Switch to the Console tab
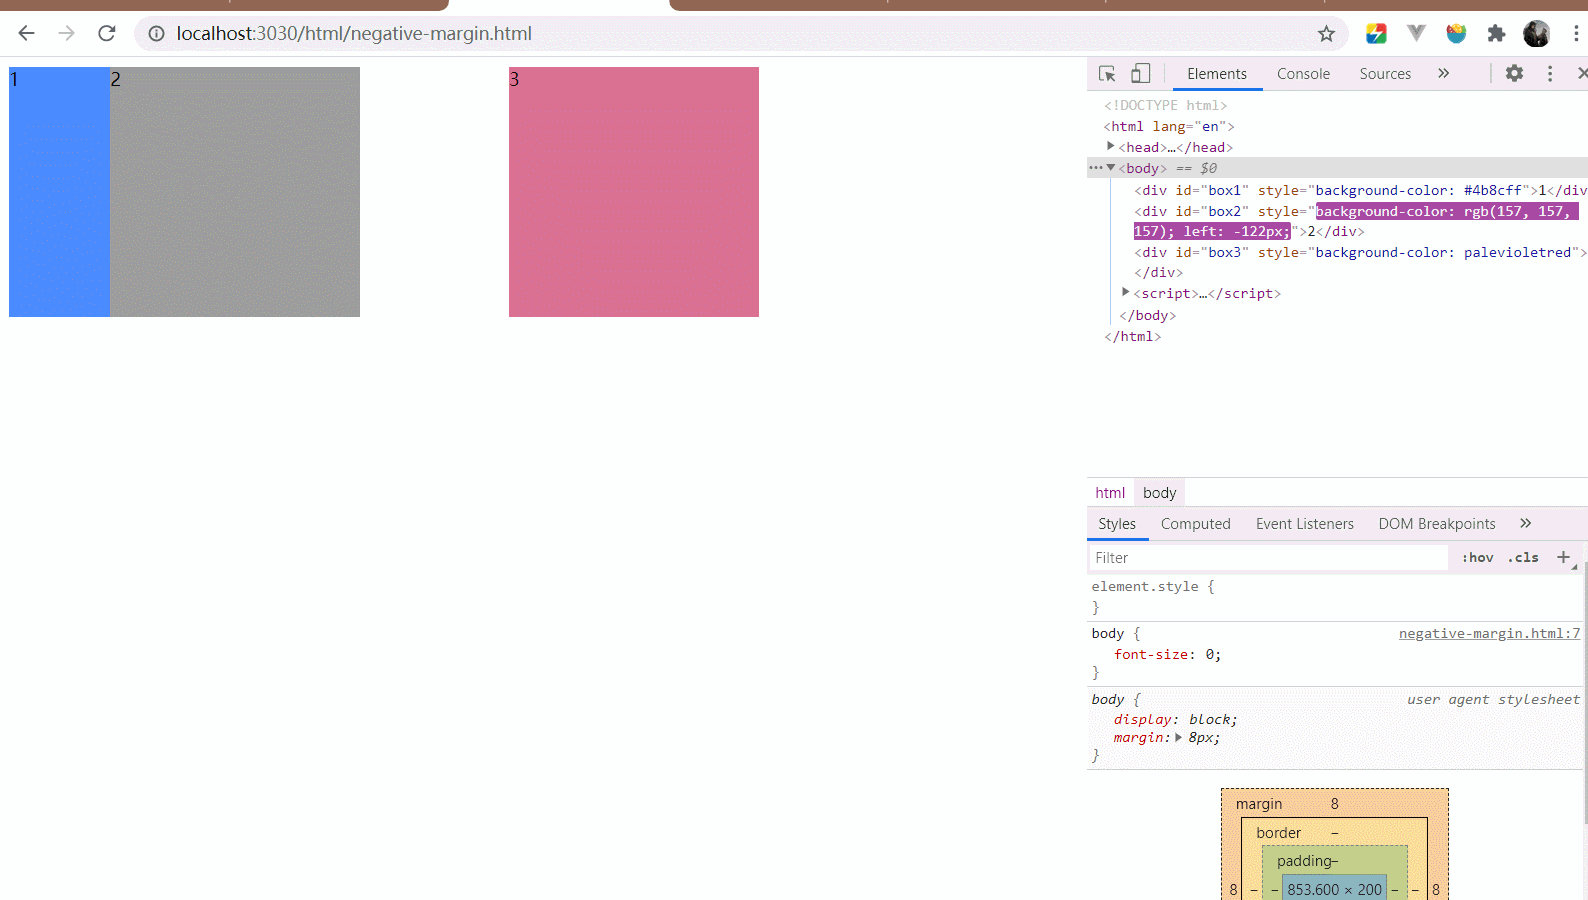This screenshot has width=1588, height=900. 1303,74
